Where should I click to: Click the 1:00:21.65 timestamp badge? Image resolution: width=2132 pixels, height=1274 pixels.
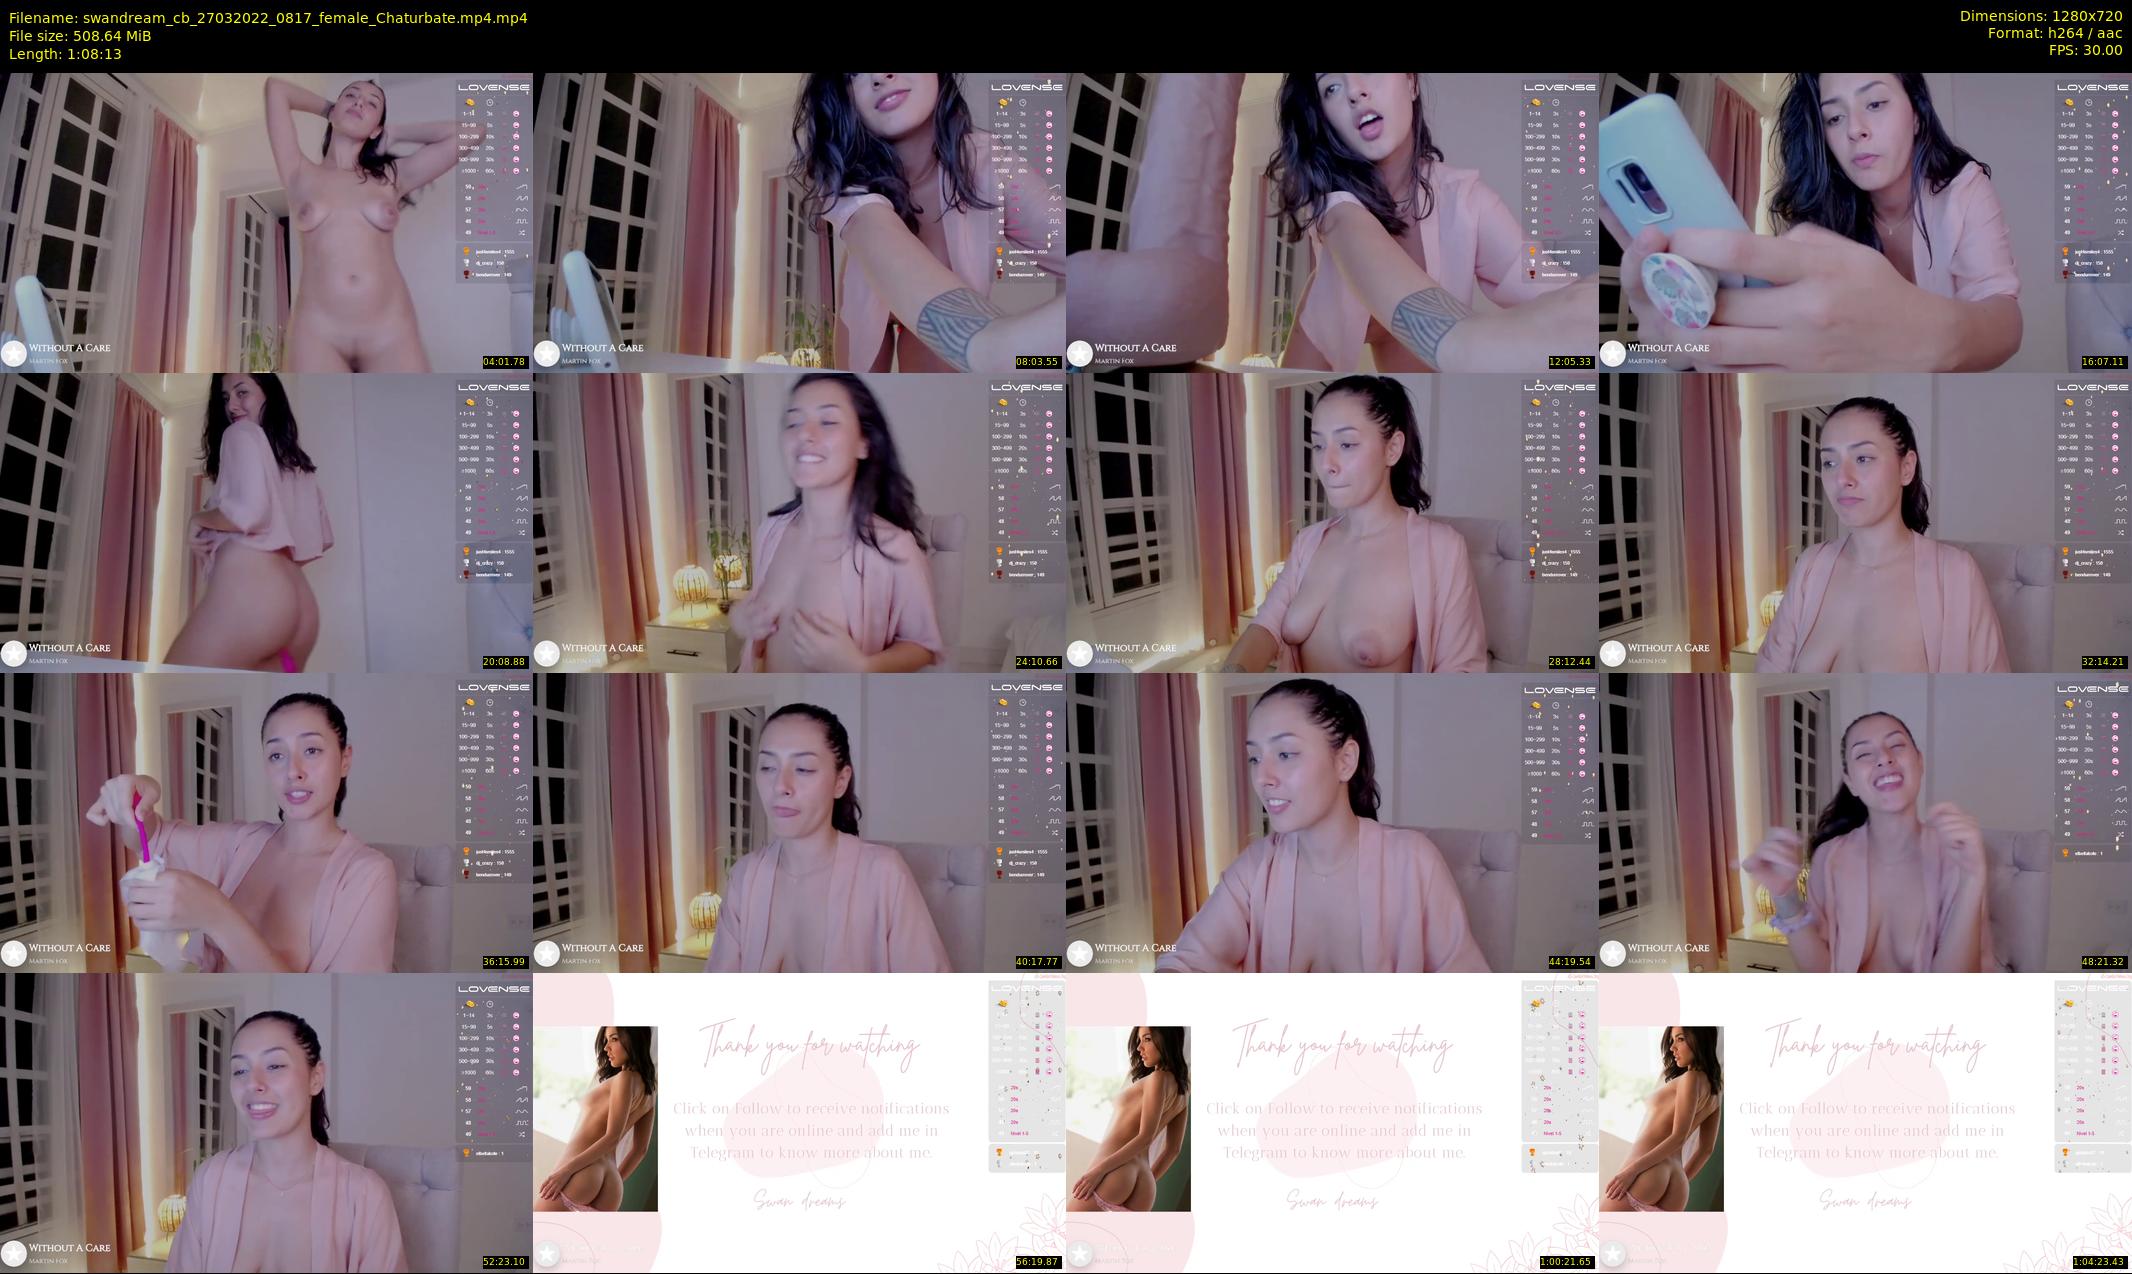1569,1262
